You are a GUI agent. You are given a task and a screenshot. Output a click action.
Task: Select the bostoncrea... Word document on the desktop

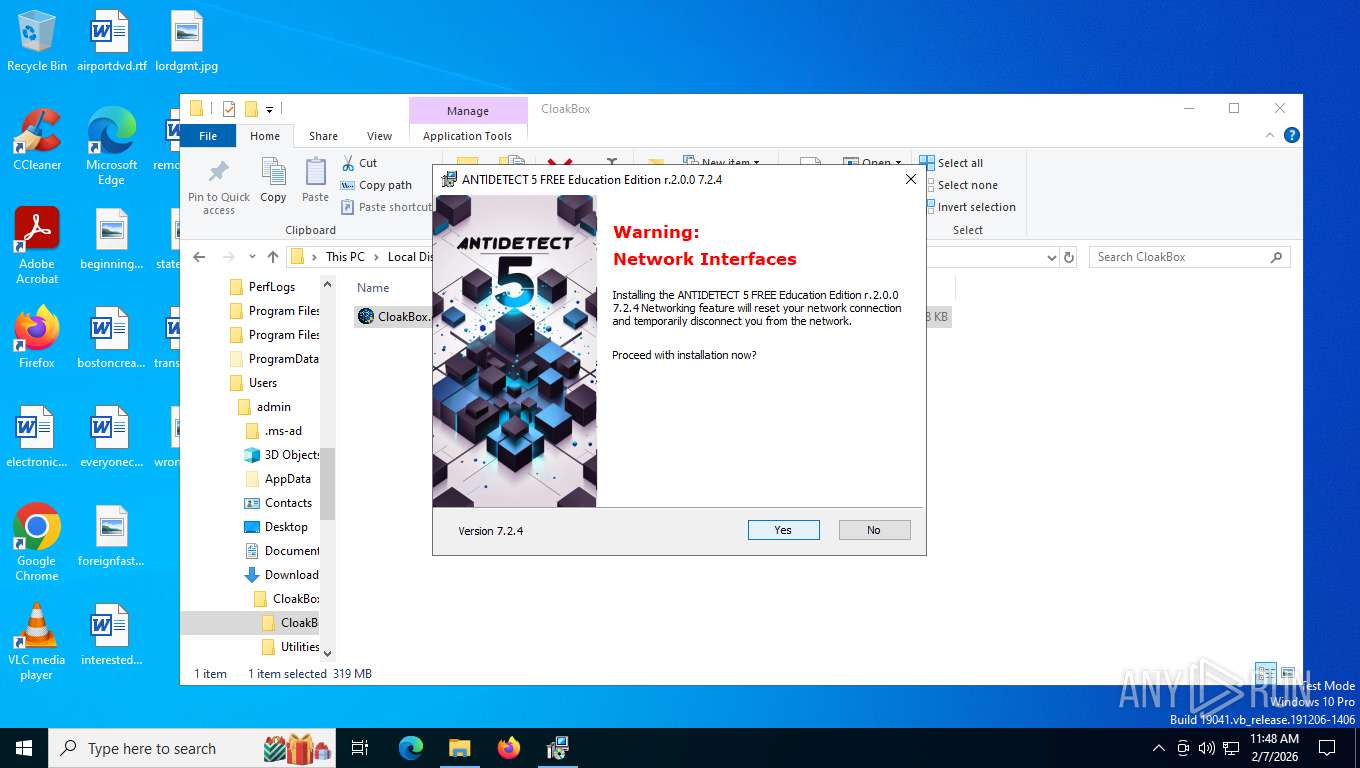(x=112, y=338)
